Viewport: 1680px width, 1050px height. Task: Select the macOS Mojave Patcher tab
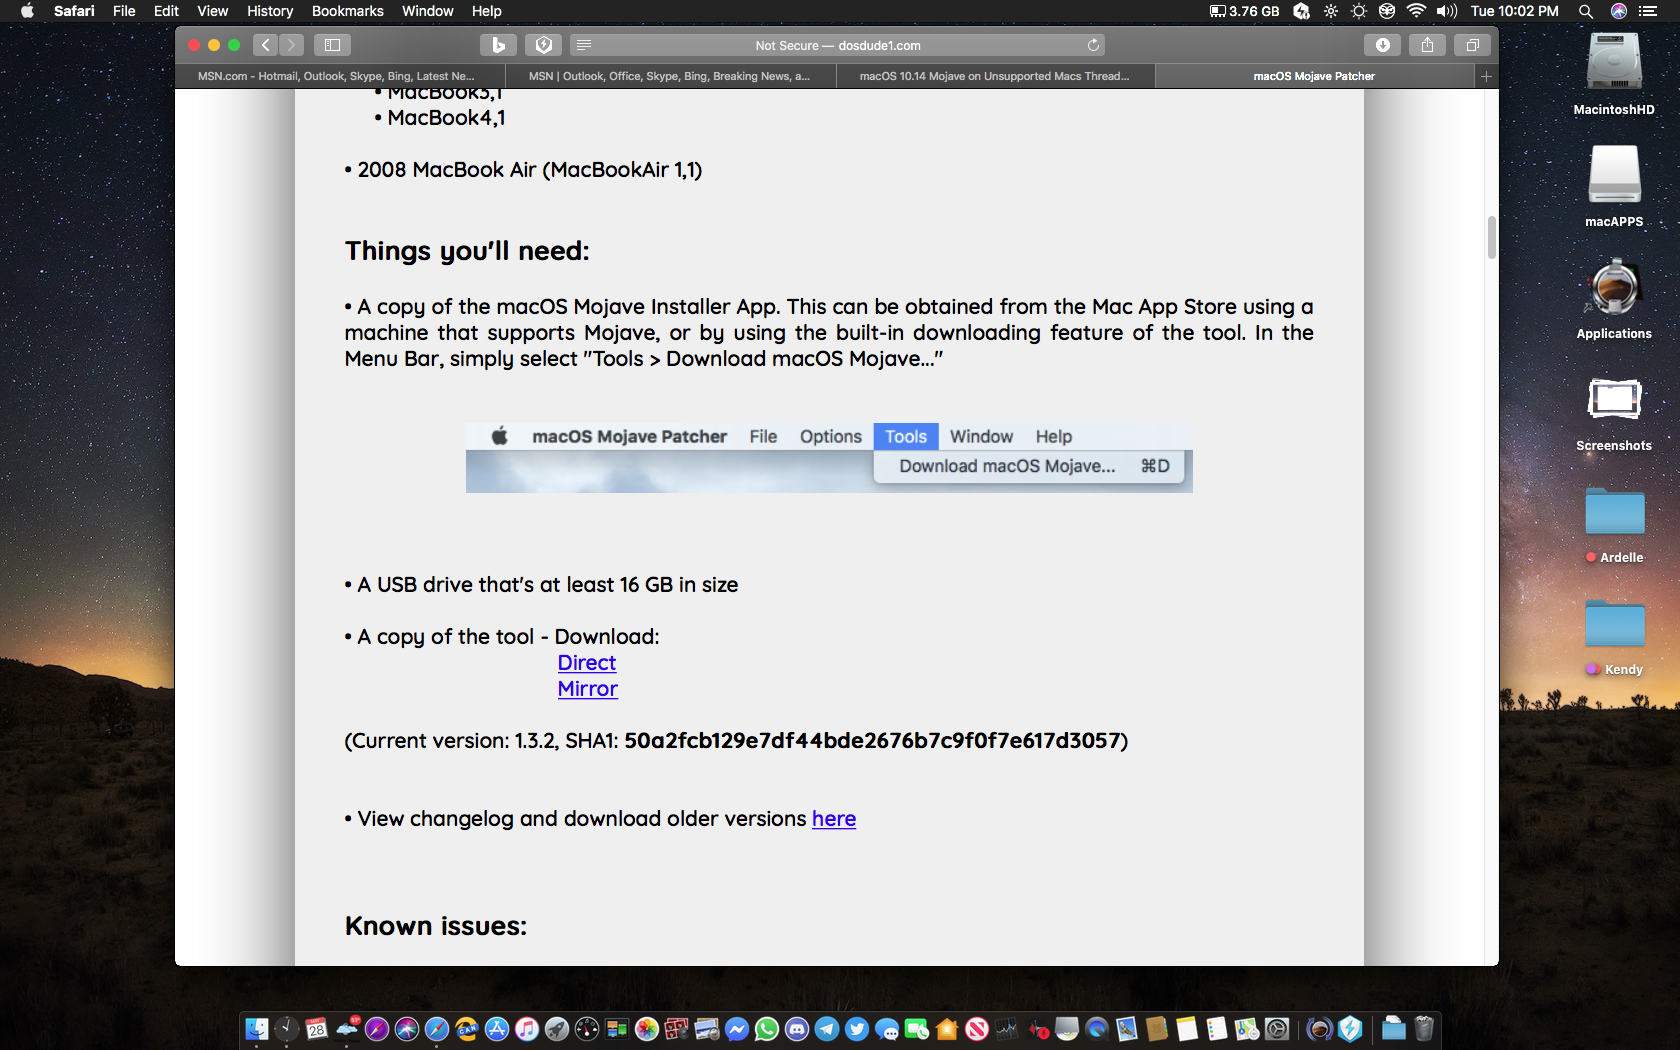point(1314,76)
